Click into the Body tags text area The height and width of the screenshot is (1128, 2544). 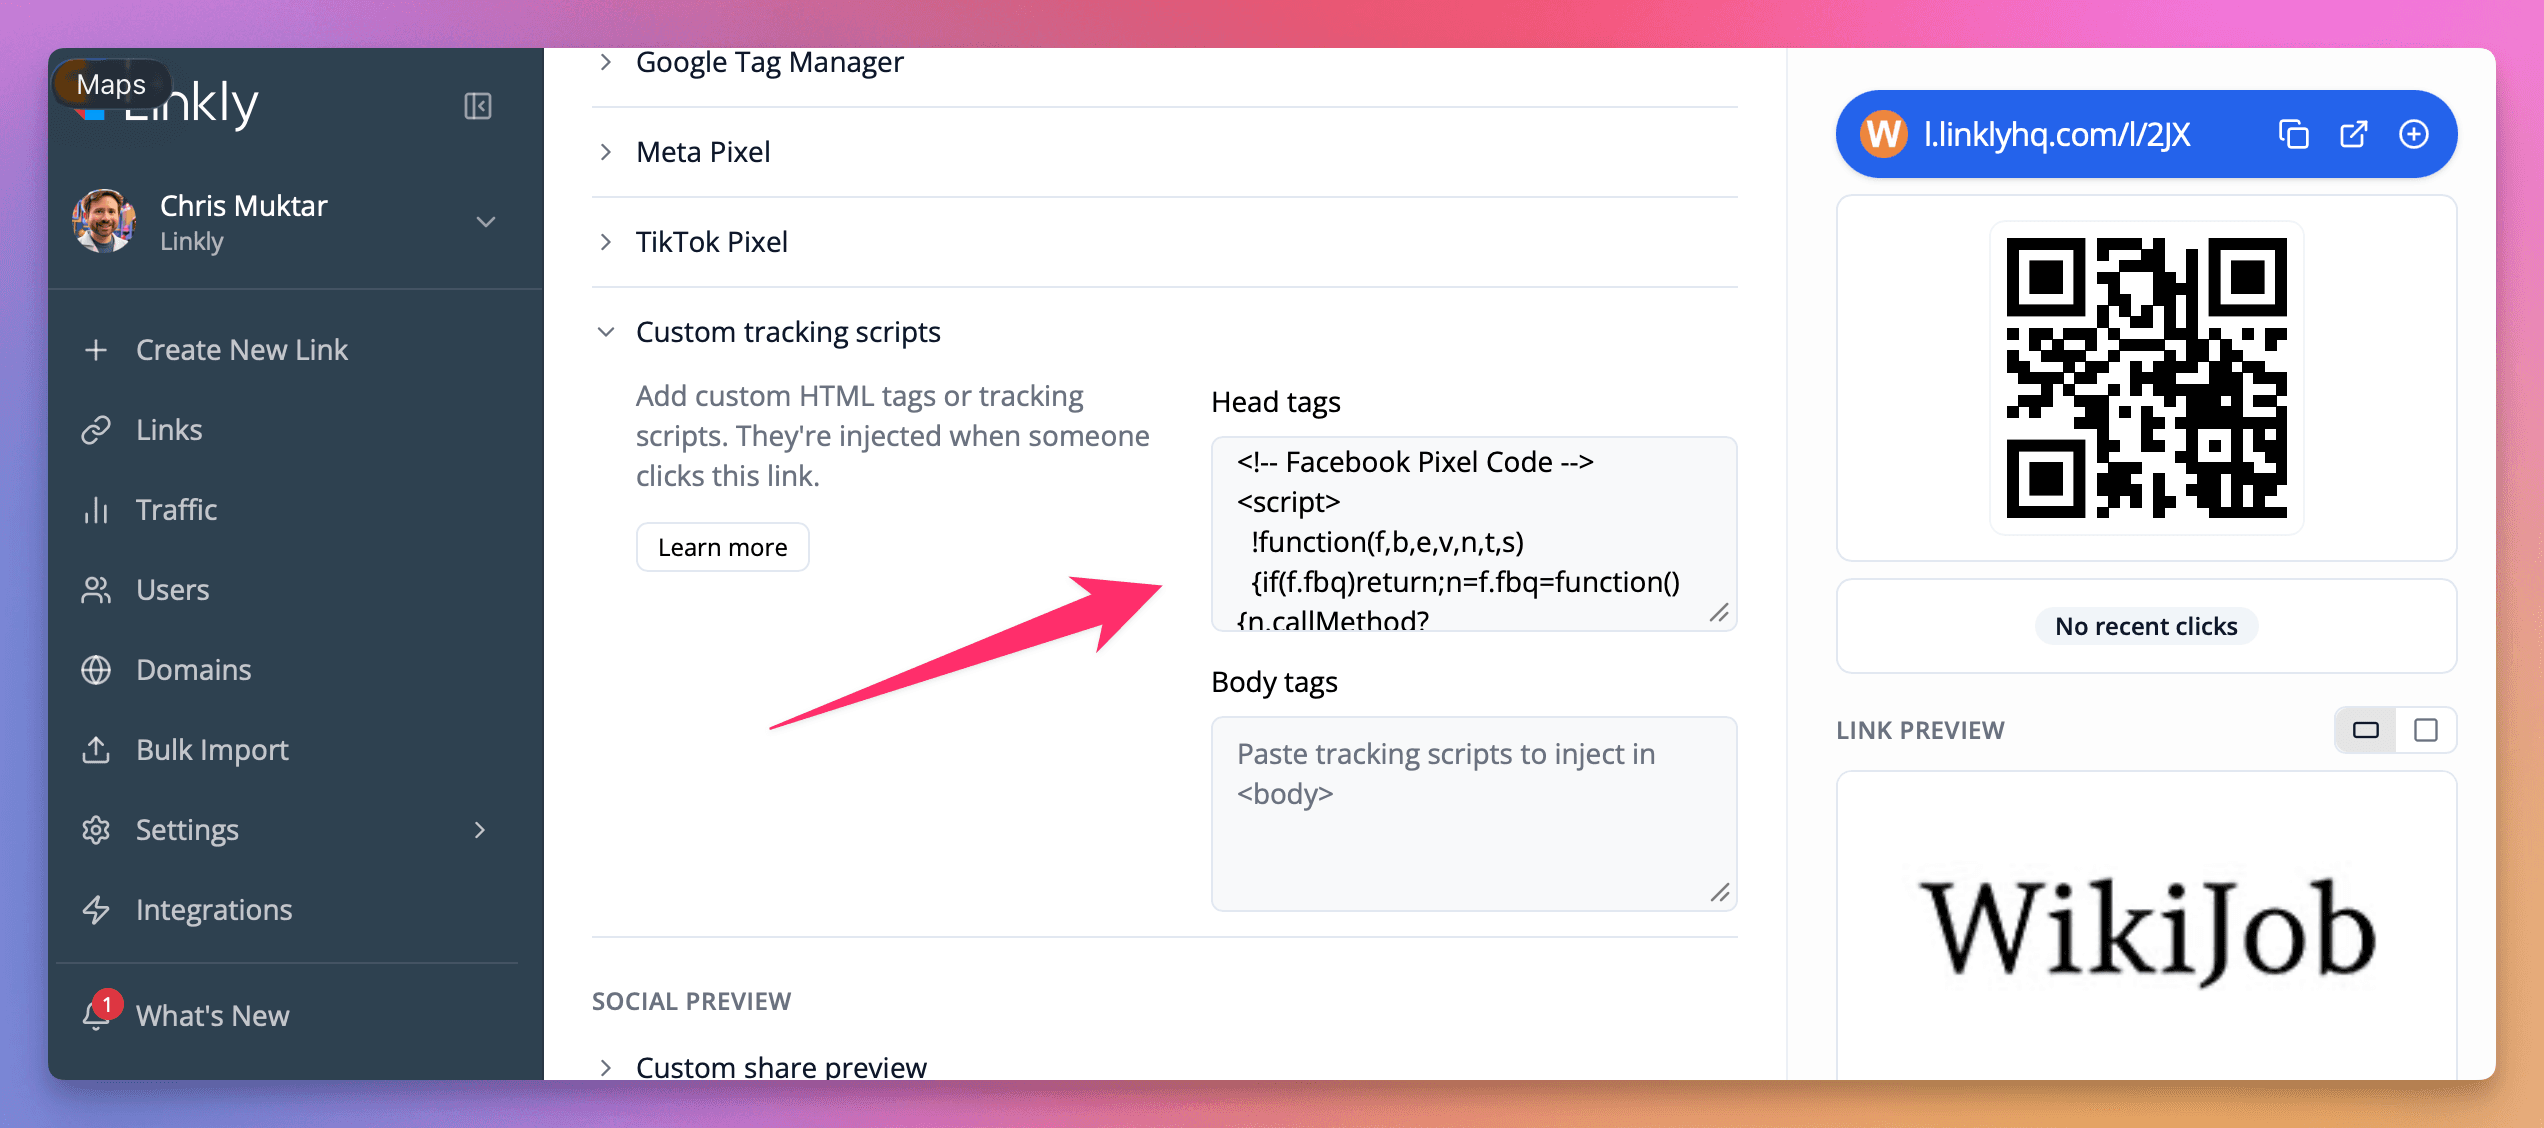click(x=1474, y=814)
